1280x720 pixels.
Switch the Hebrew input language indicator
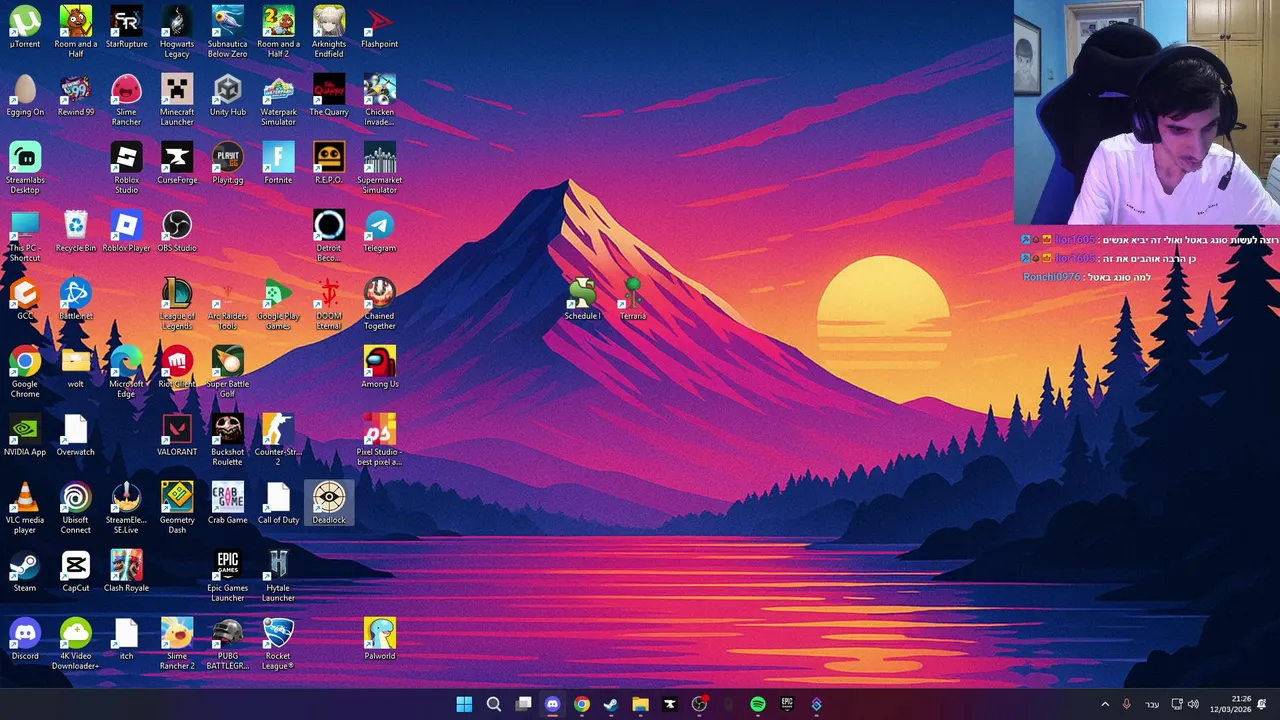tap(1152, 704)
